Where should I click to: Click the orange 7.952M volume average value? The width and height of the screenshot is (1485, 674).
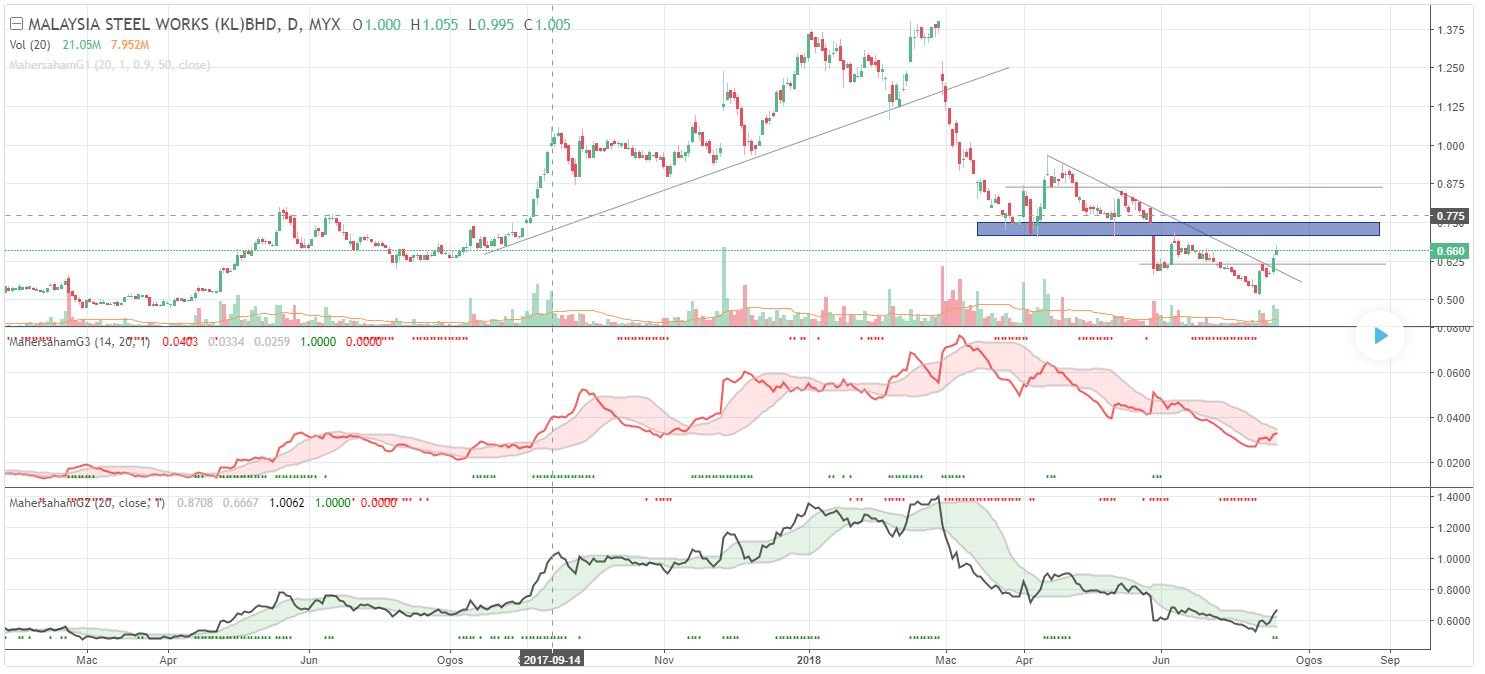click(x=130, y=44)
